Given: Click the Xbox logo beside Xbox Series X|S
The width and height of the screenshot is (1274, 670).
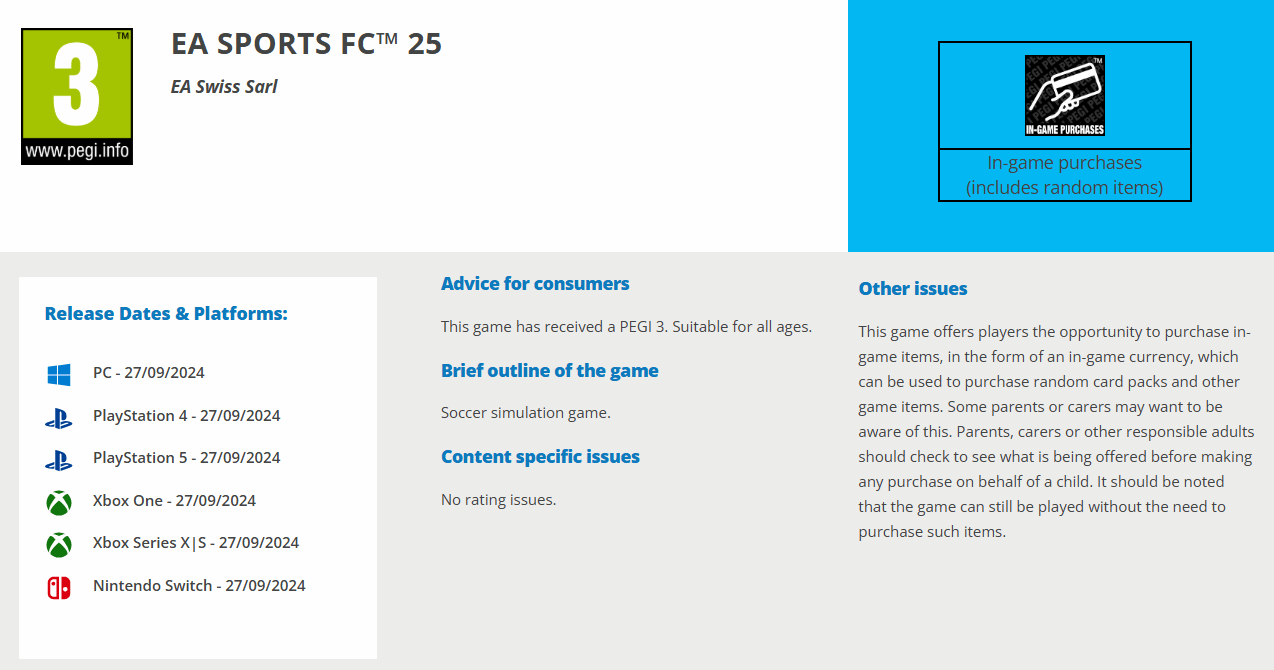Looking at the screenshot, I should pos(59,544).
